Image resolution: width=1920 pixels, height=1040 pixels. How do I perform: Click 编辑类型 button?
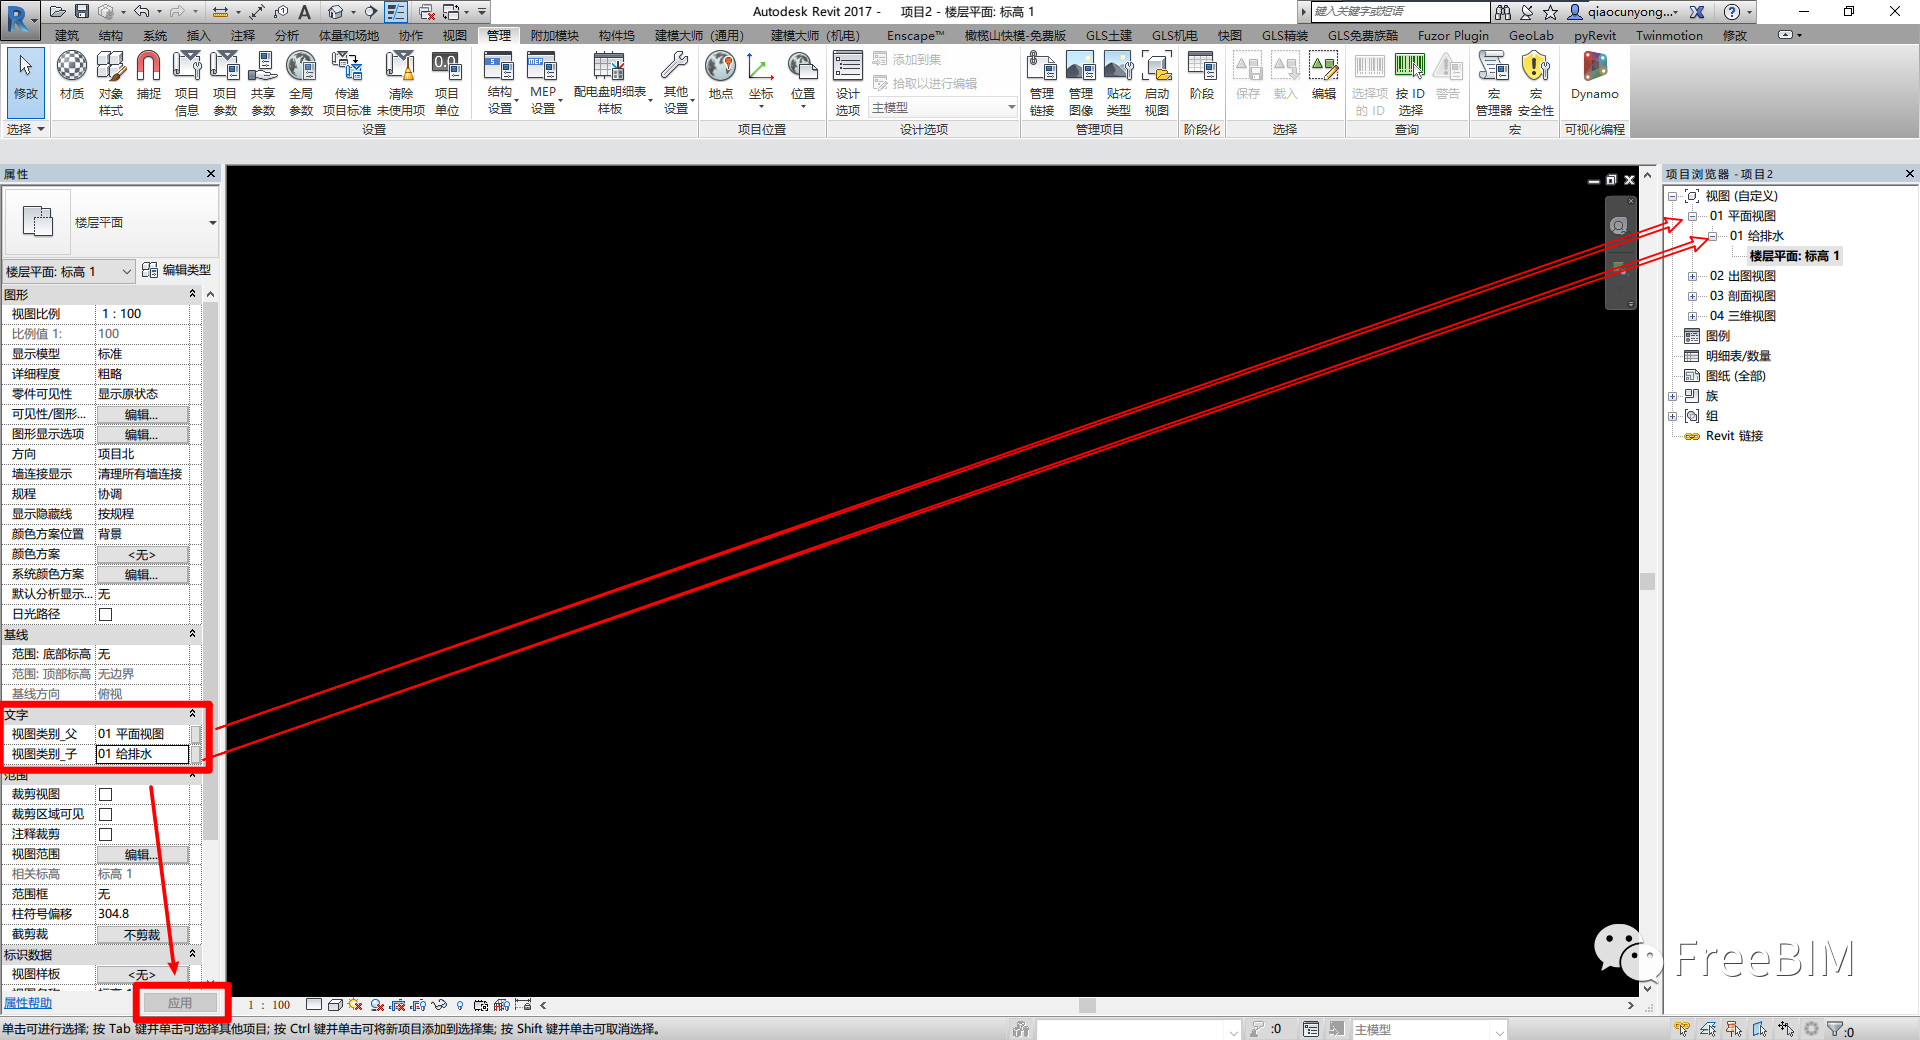pos(177,270)
